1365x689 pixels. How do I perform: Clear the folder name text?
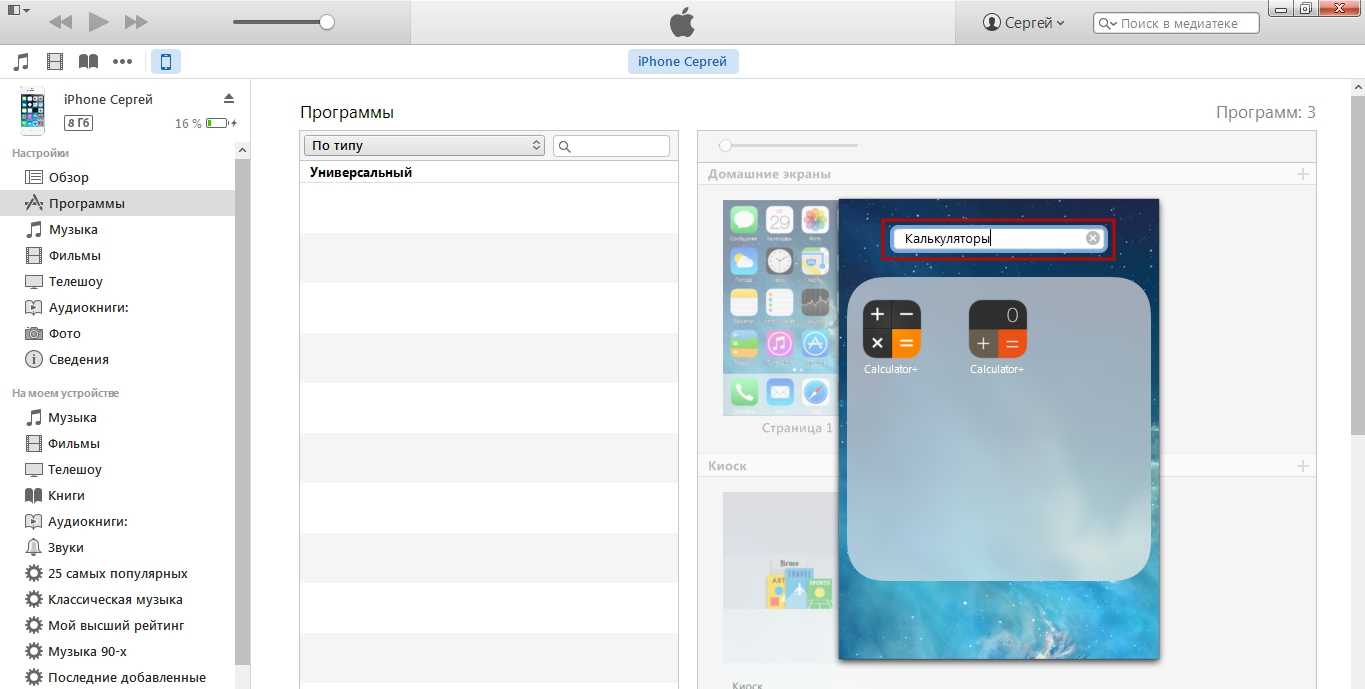1093,238
